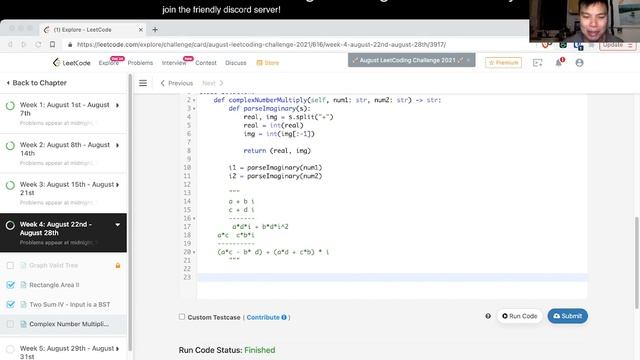Open the Explore menu

coord(109,63)
